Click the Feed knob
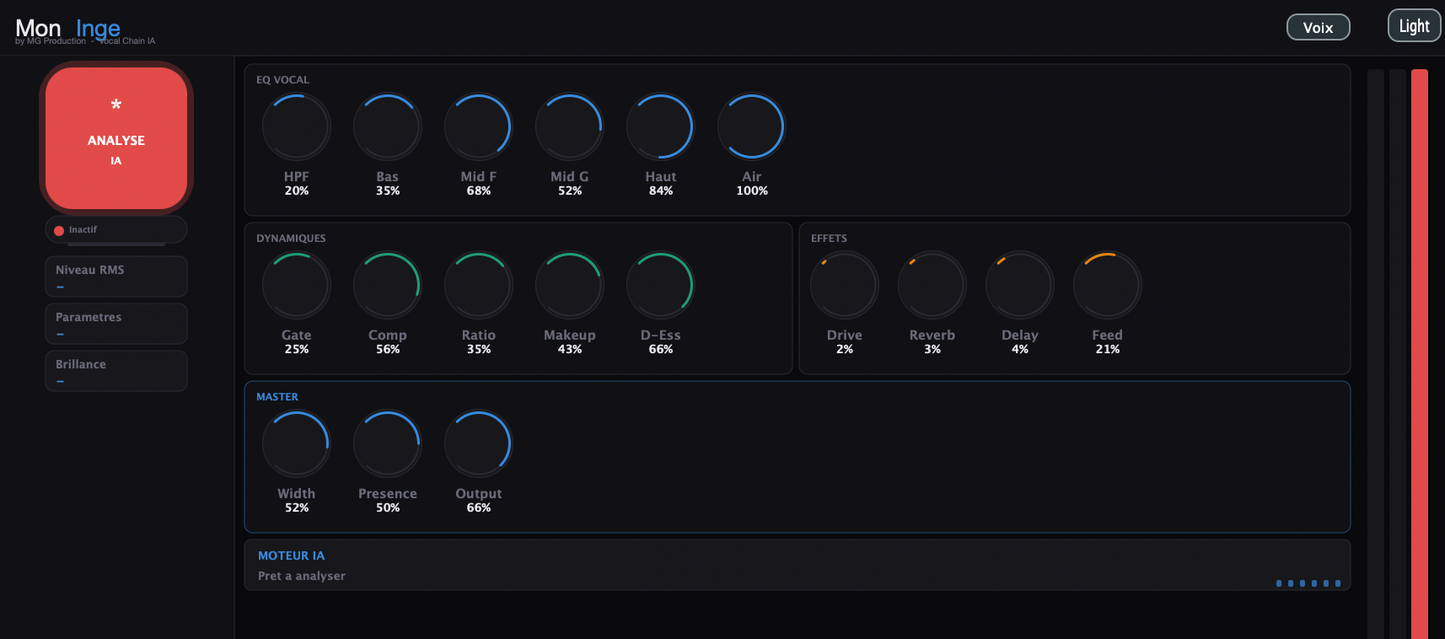 (1107, 285)
